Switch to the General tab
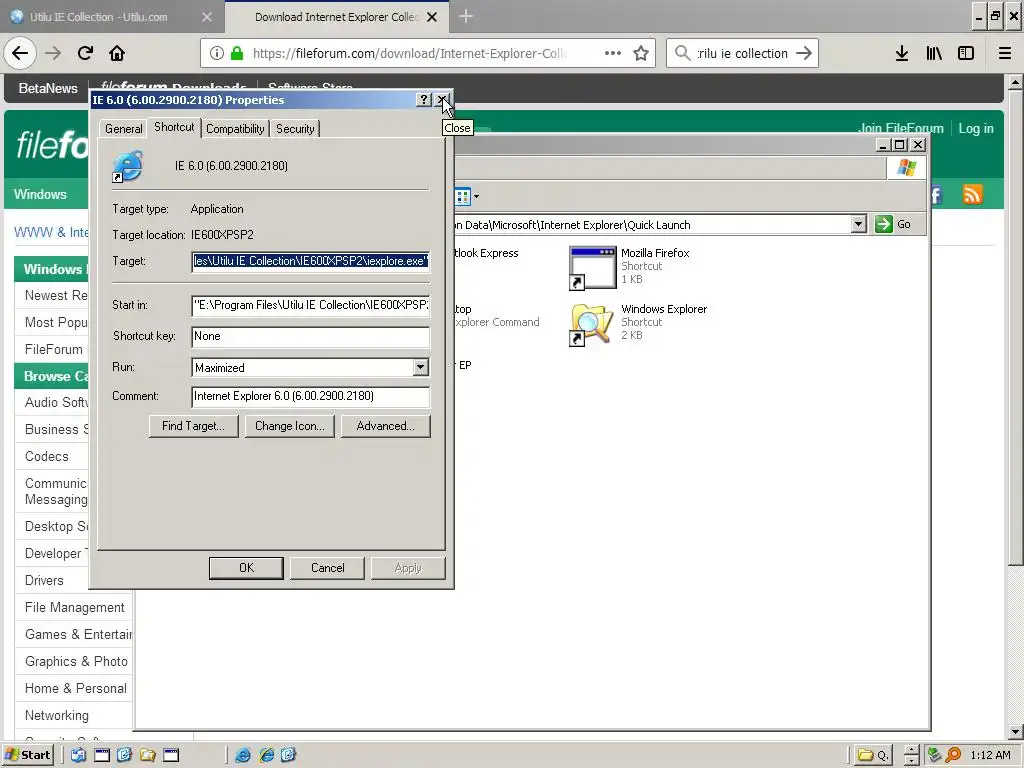 [123, 129]
